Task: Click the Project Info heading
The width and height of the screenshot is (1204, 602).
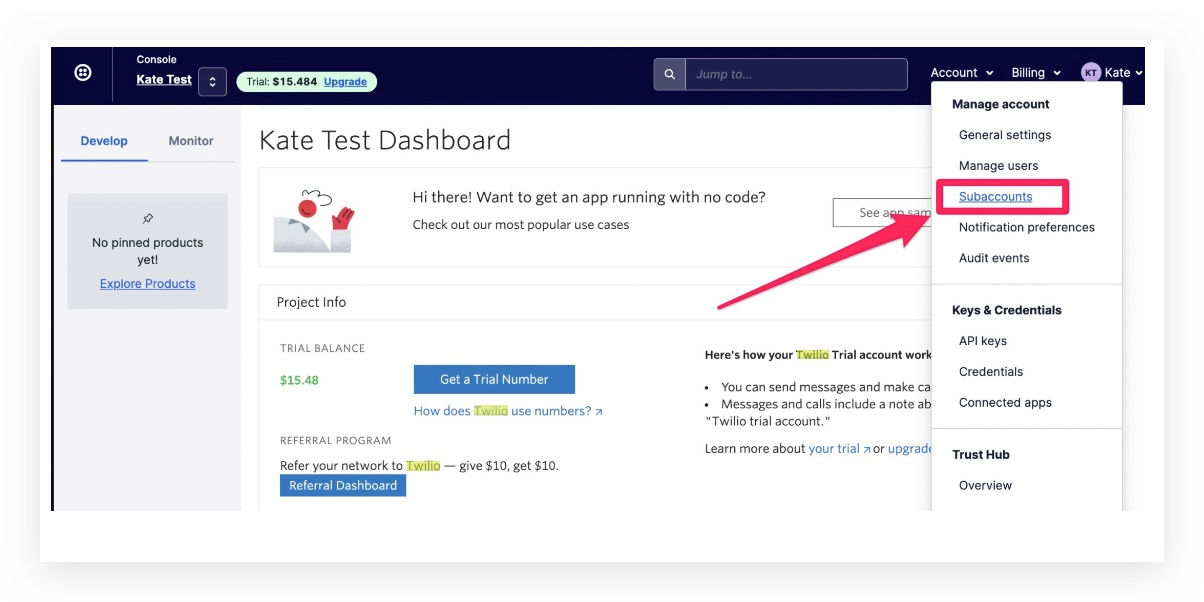Action: (311, 302)
